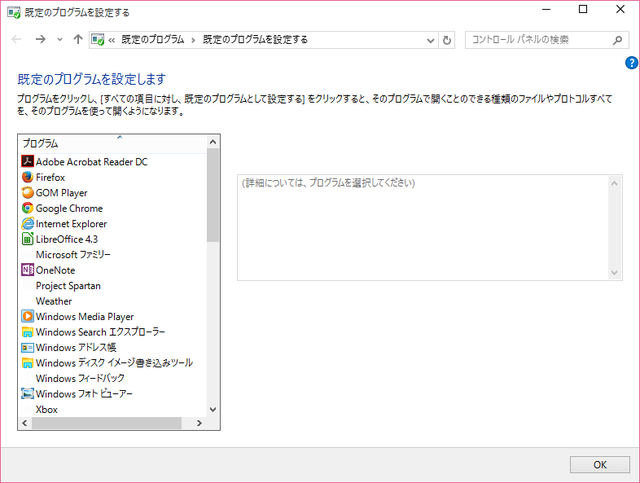This screenshot has height=483, width=640.
Task: Minimize the window
Action: [x=546, y=9]
